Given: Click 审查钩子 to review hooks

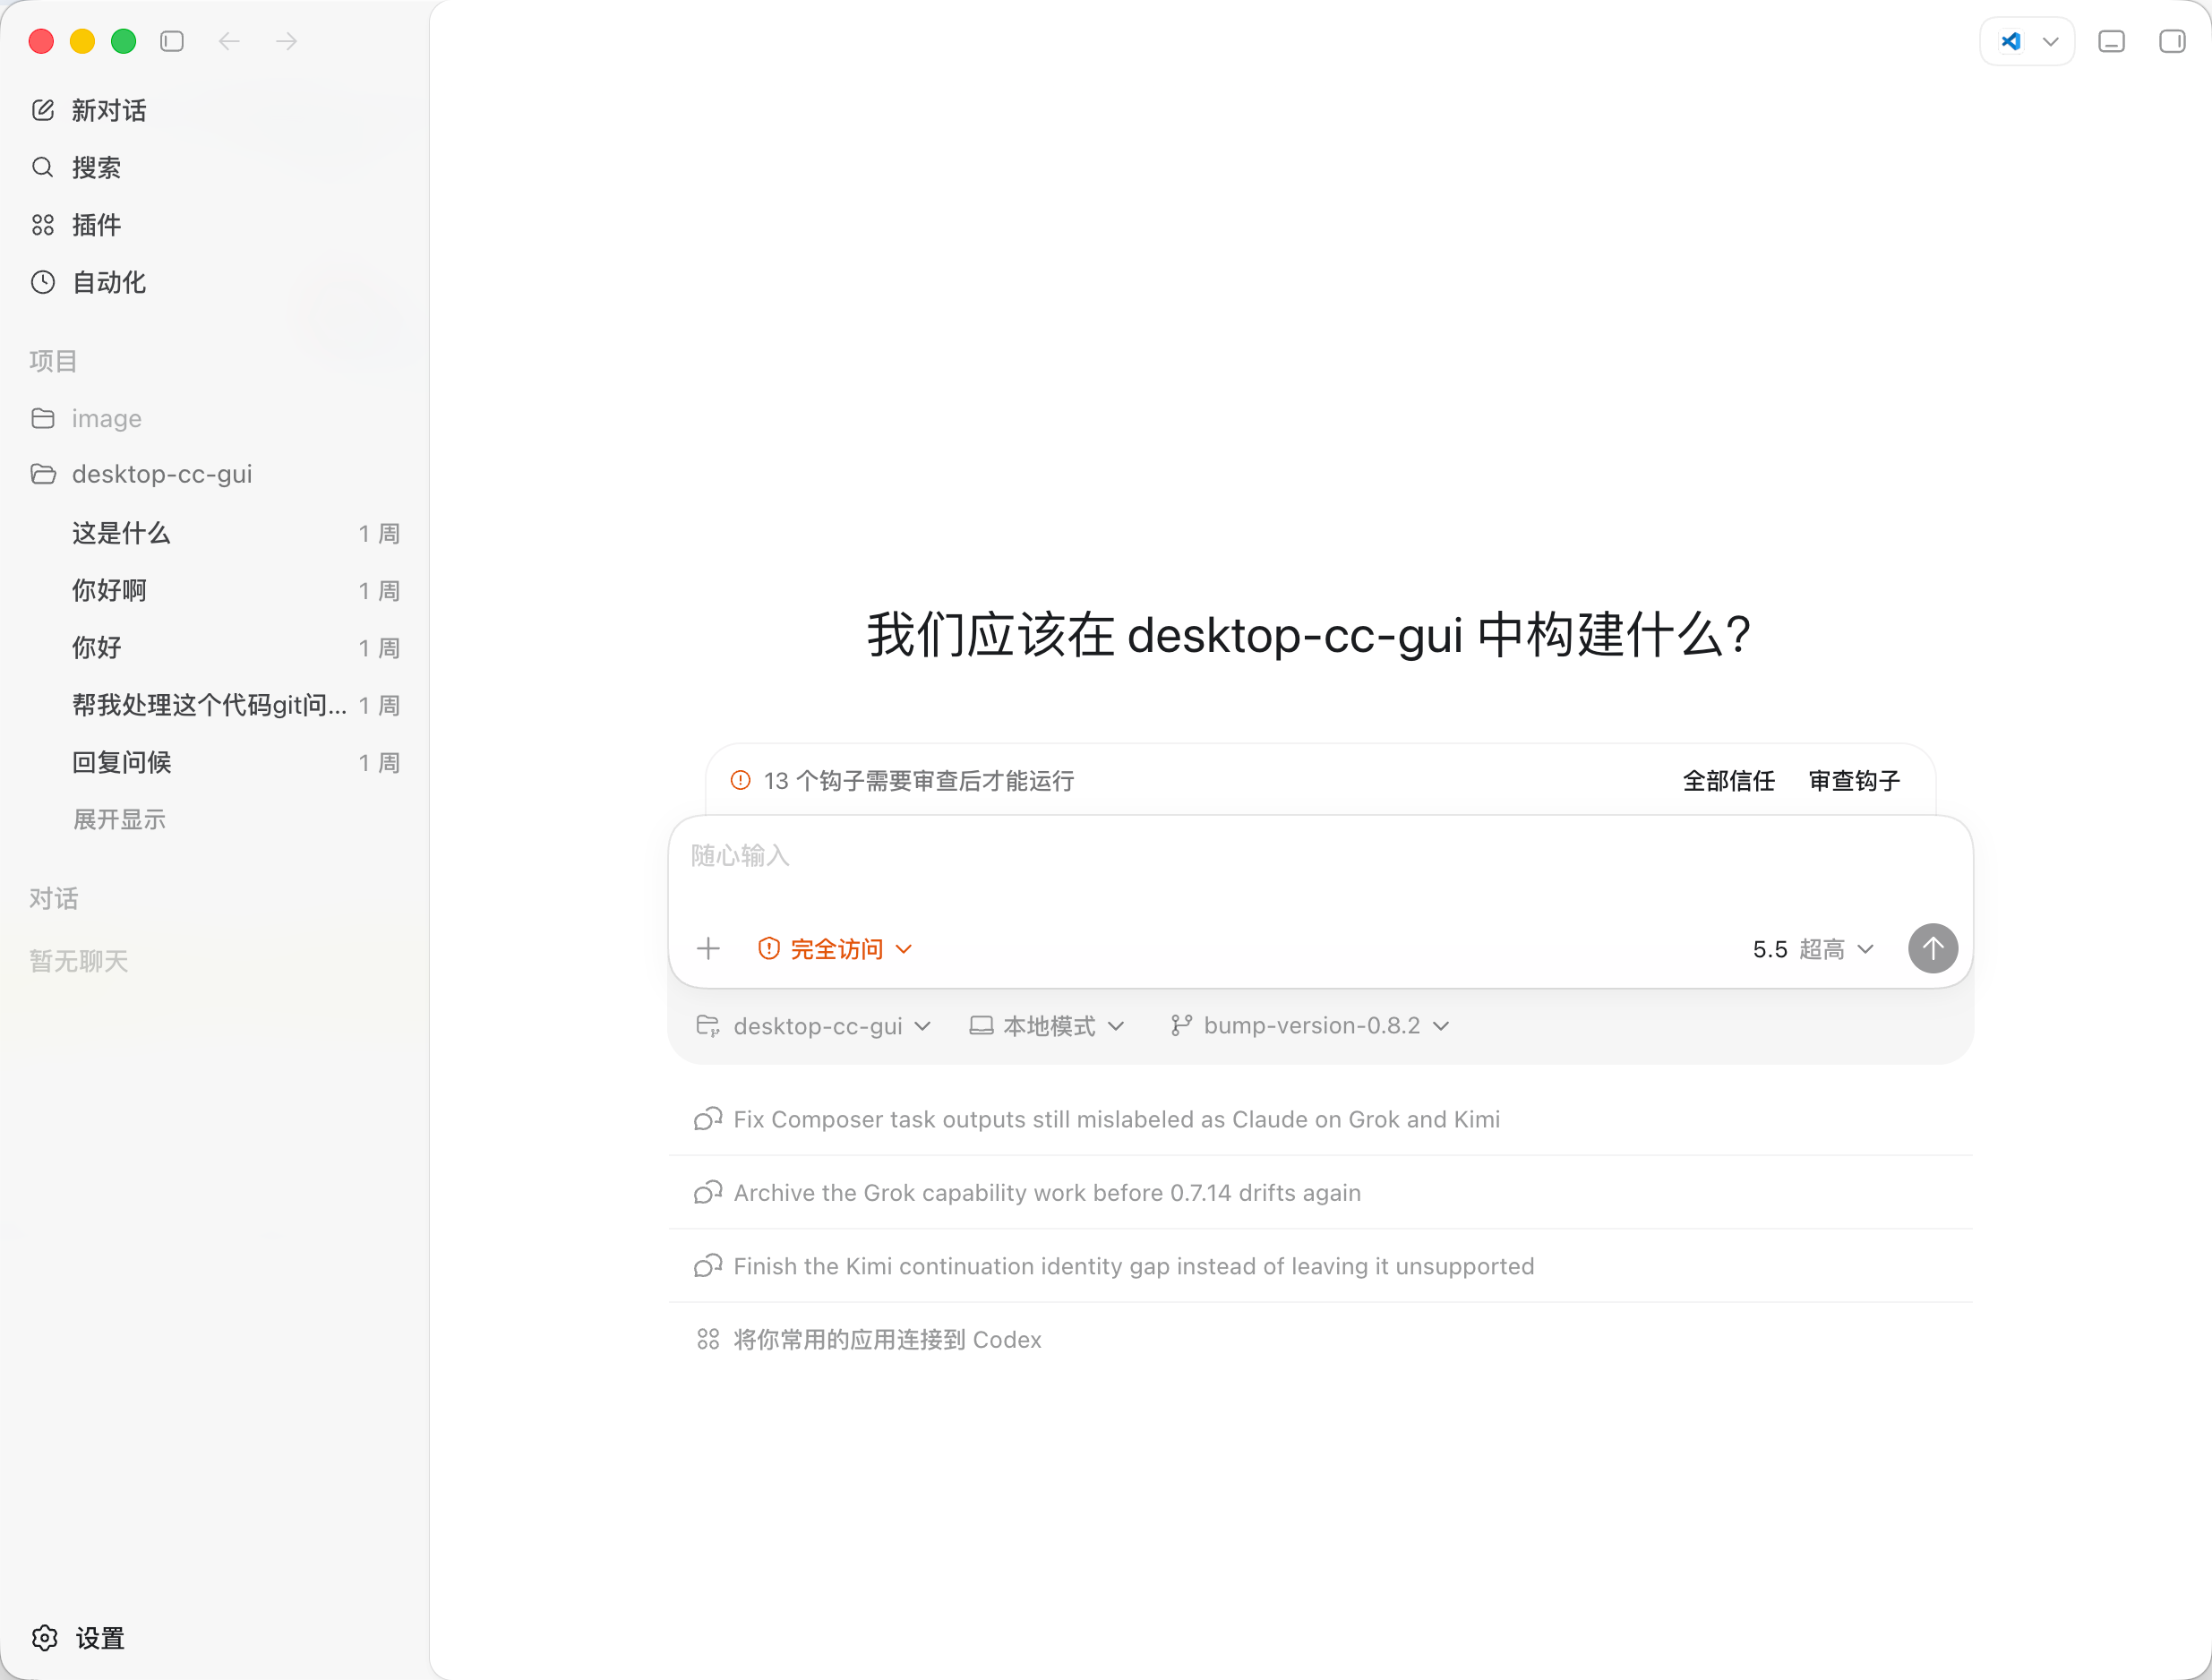Looking at the screenshot, I should (1854, 781).
